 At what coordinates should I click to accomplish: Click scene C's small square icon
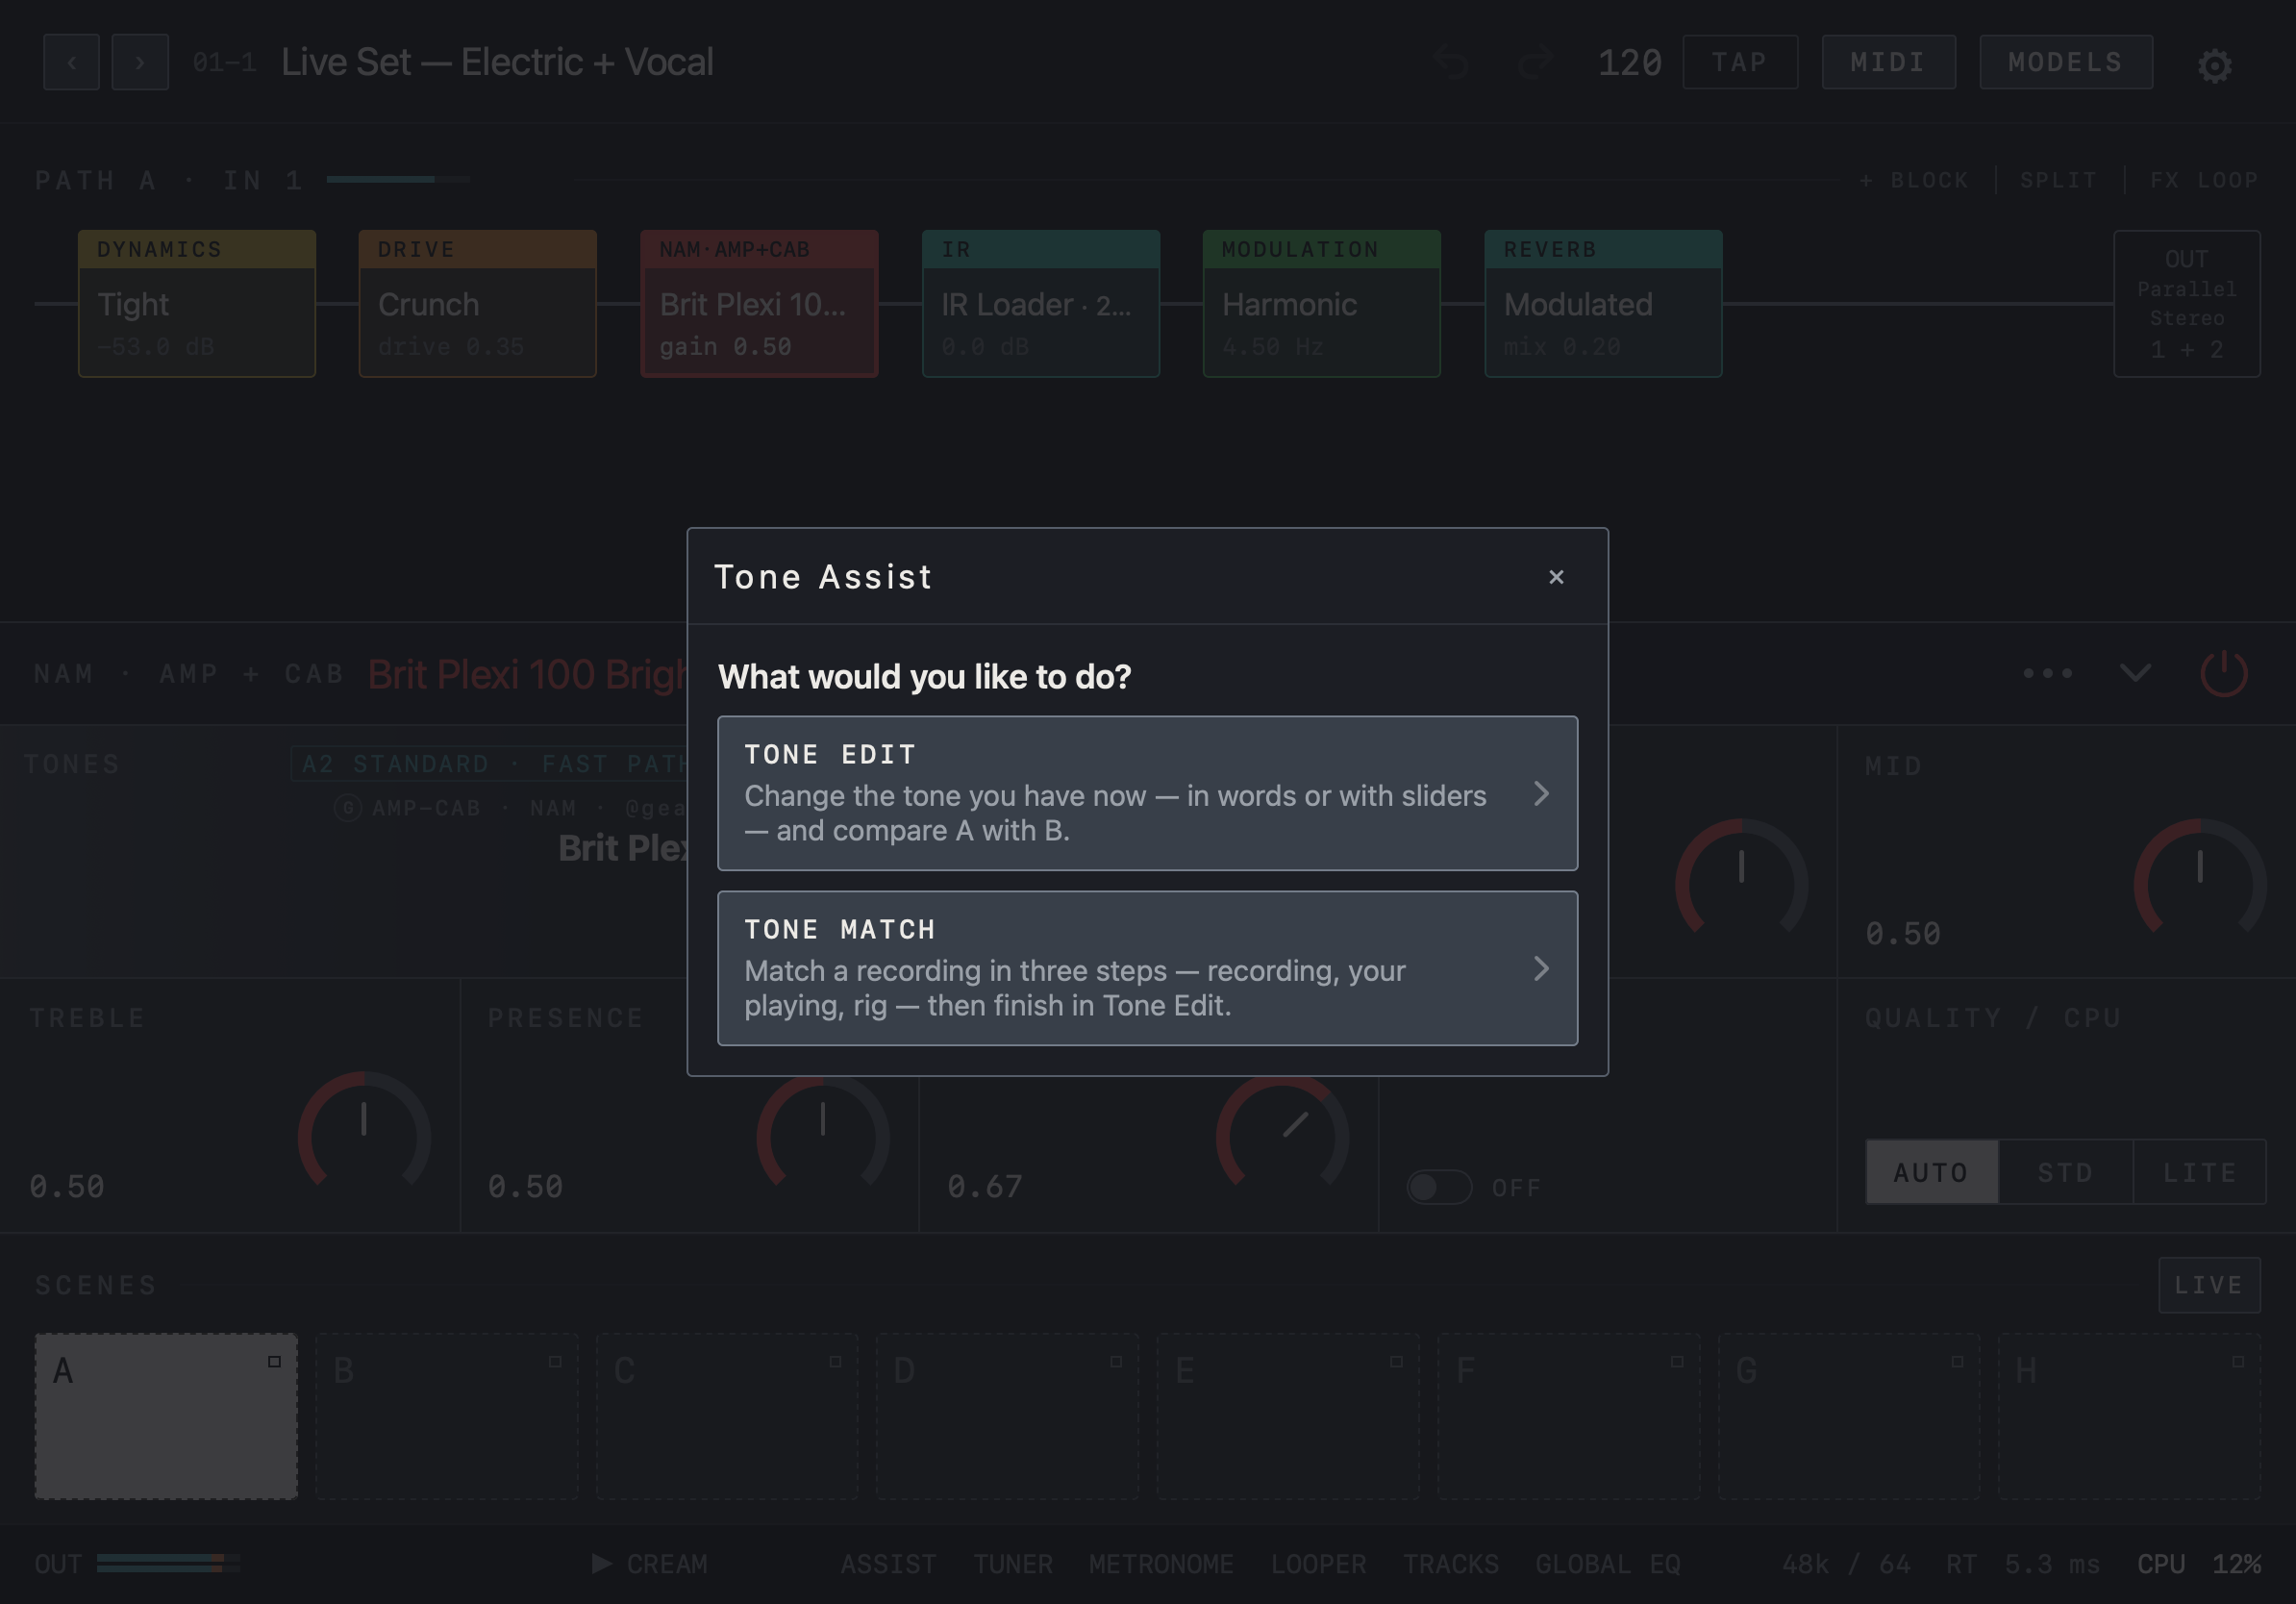tap(835, 1361)
